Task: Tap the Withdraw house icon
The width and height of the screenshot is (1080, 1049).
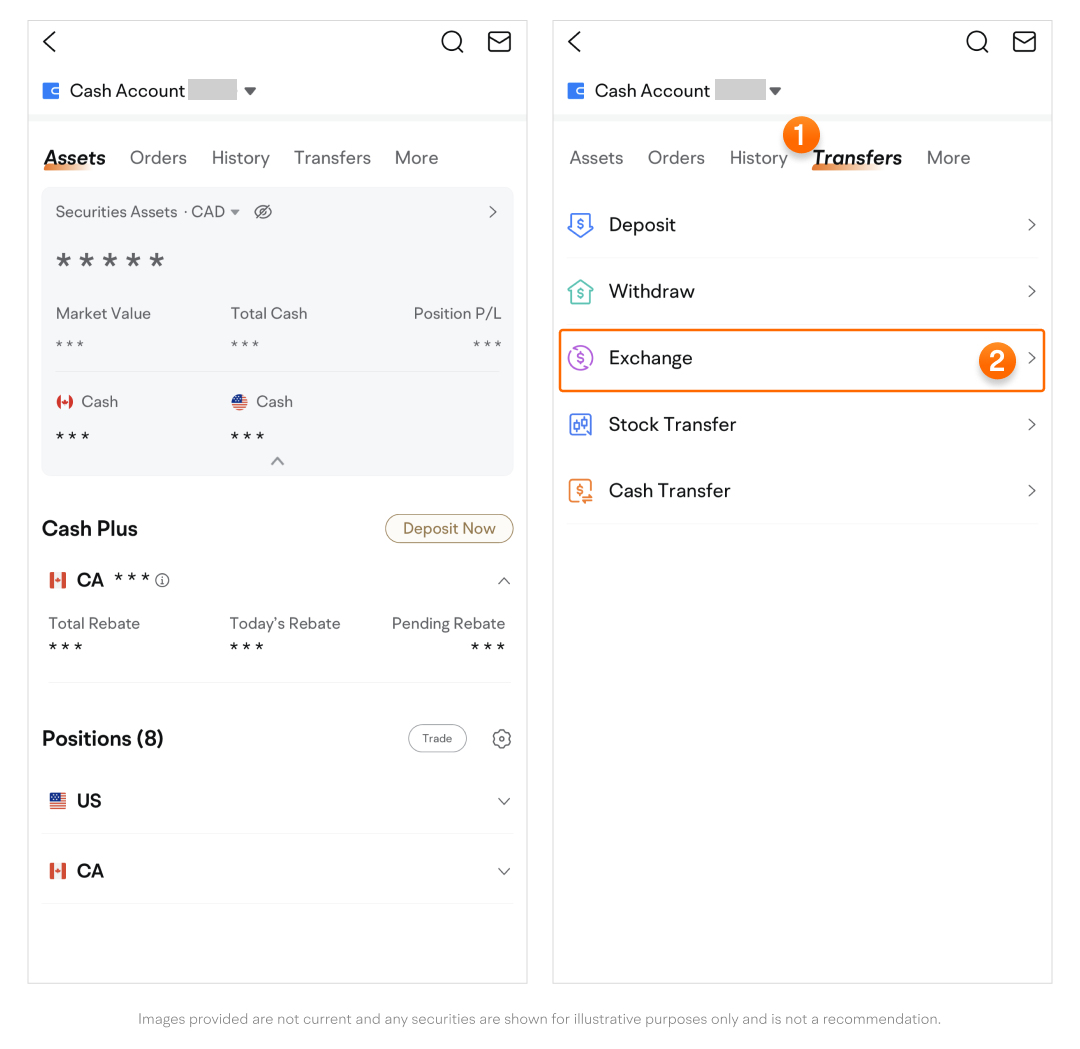Action: click(580, 292)
